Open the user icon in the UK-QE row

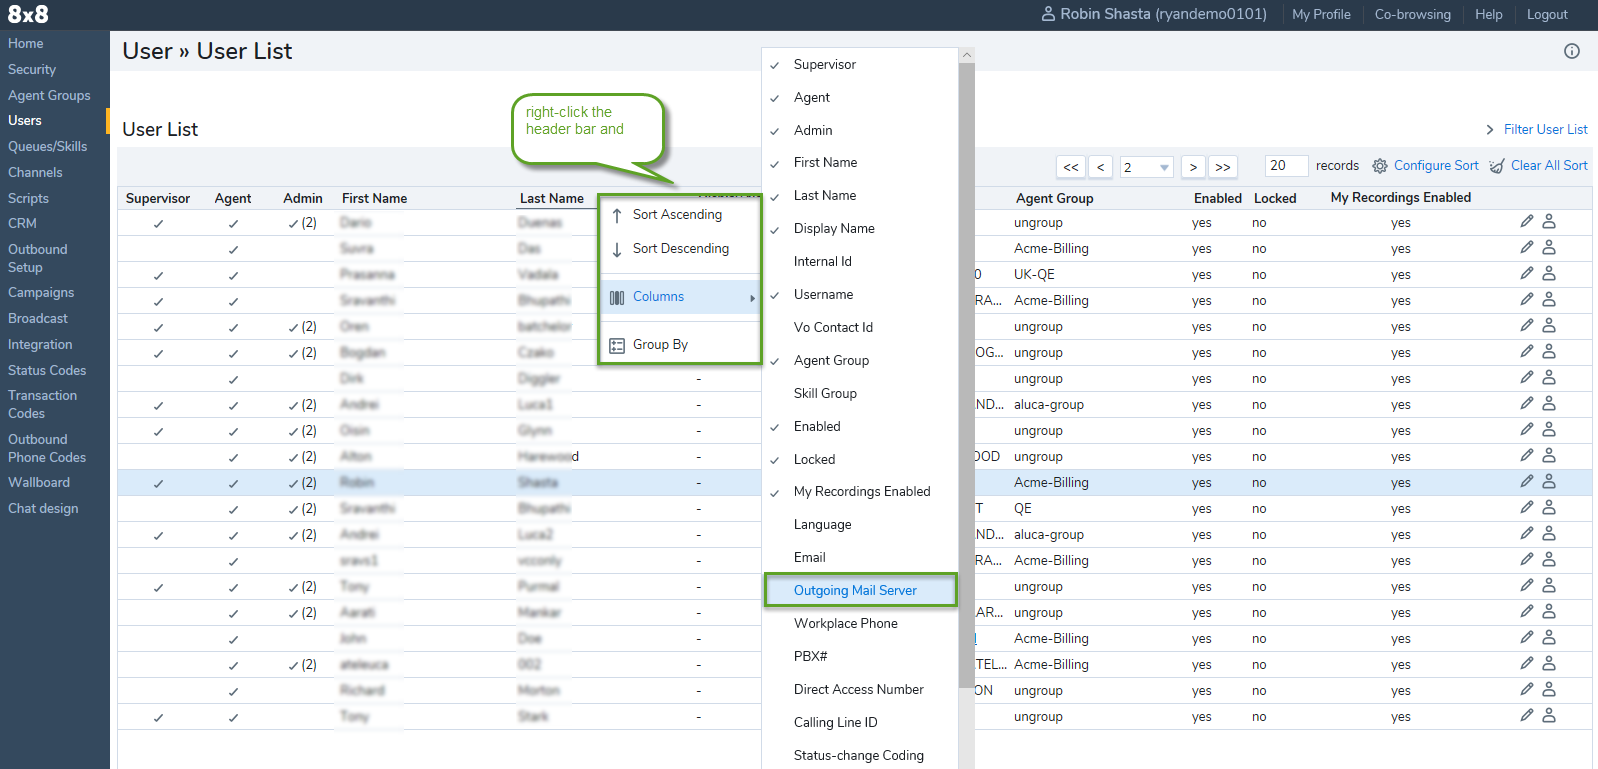coord(1549,273)
